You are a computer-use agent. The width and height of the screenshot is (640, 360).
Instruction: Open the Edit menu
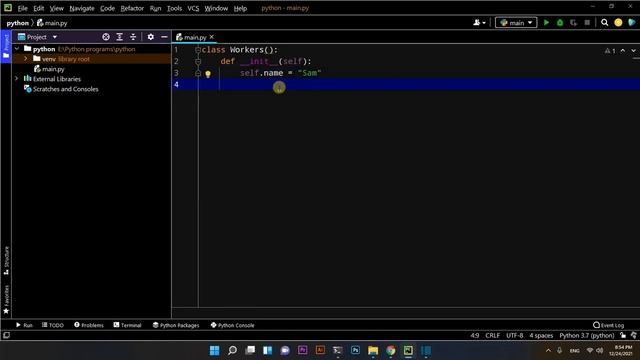[x=38, y=8]
